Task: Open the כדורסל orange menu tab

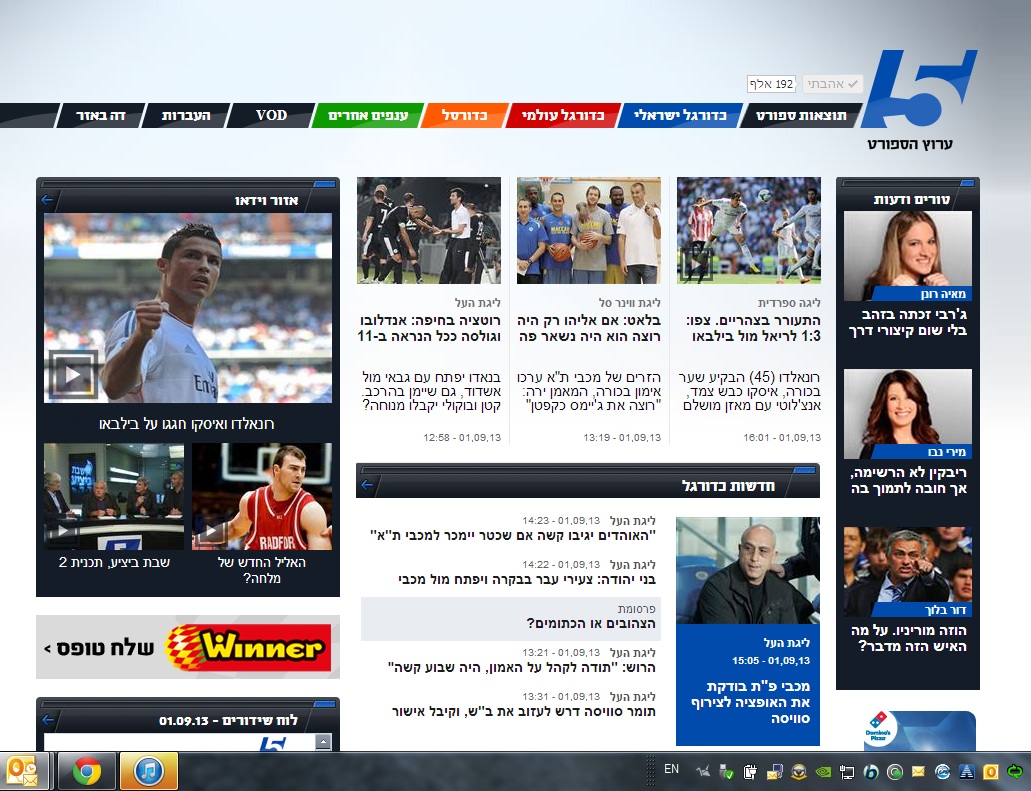Action: pos(464,116)
